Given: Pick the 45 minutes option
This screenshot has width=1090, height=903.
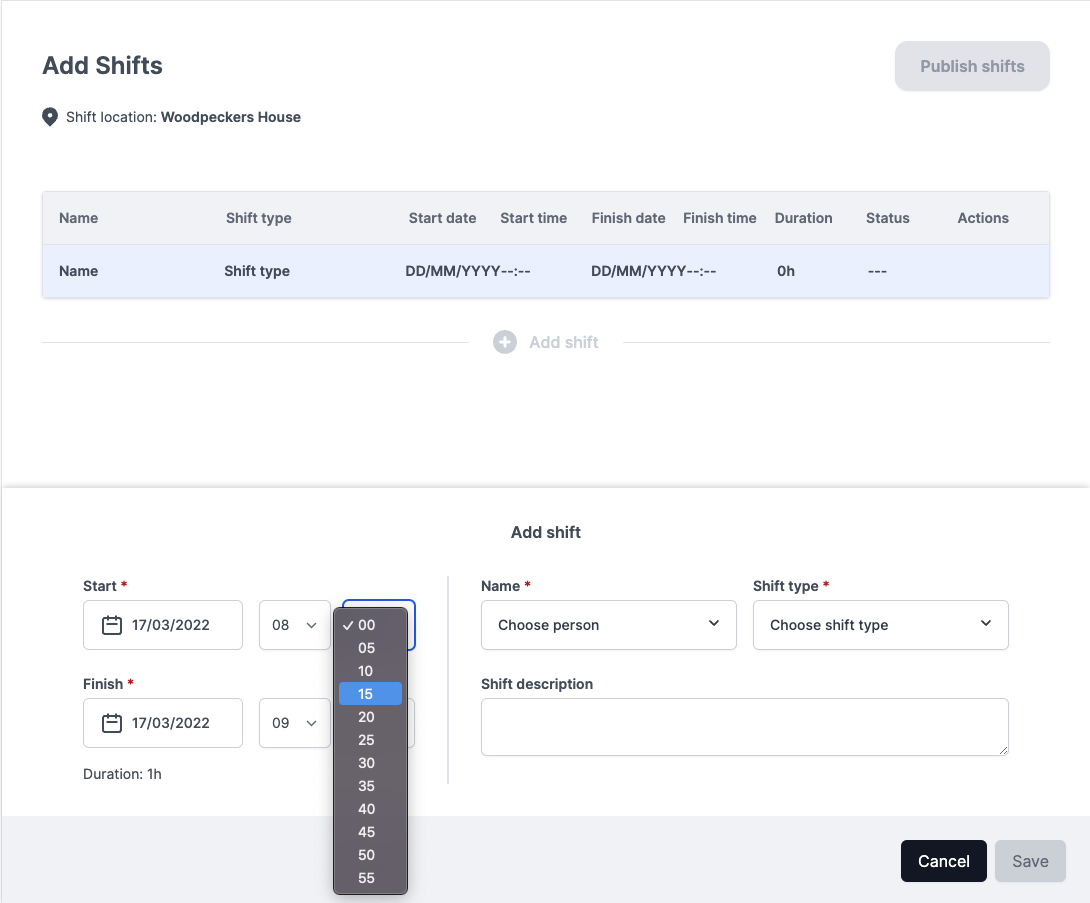Looking at the screenshot, I should 369,832.
